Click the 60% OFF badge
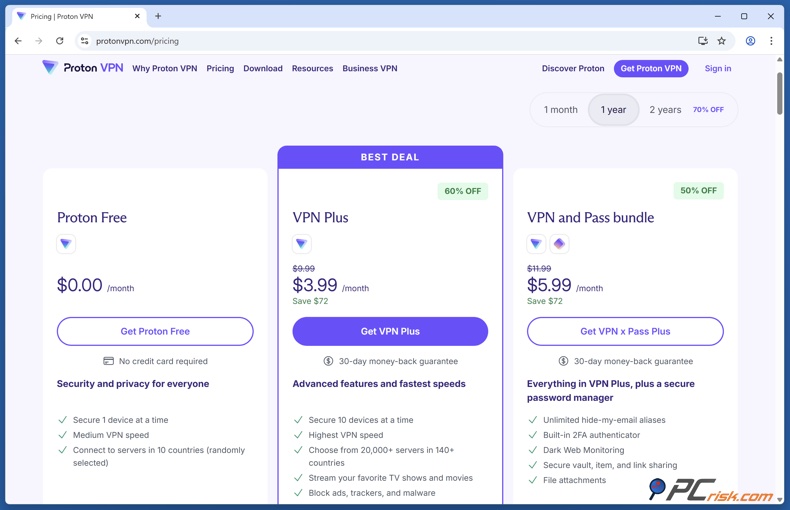 tap(463, 191)
